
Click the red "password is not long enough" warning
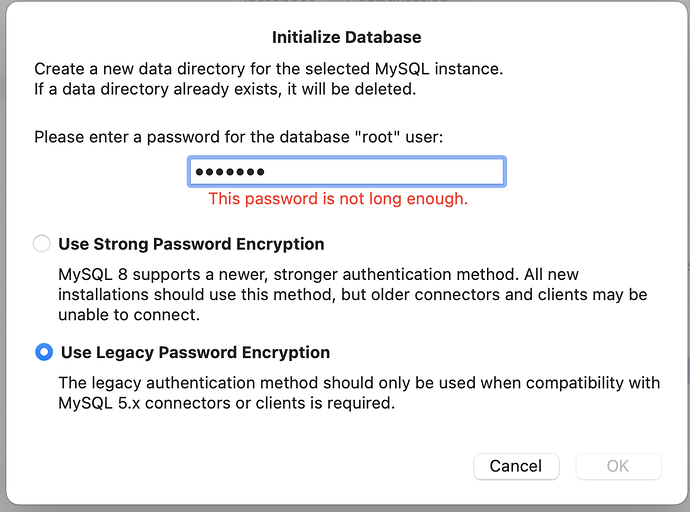tap(338, 199)
